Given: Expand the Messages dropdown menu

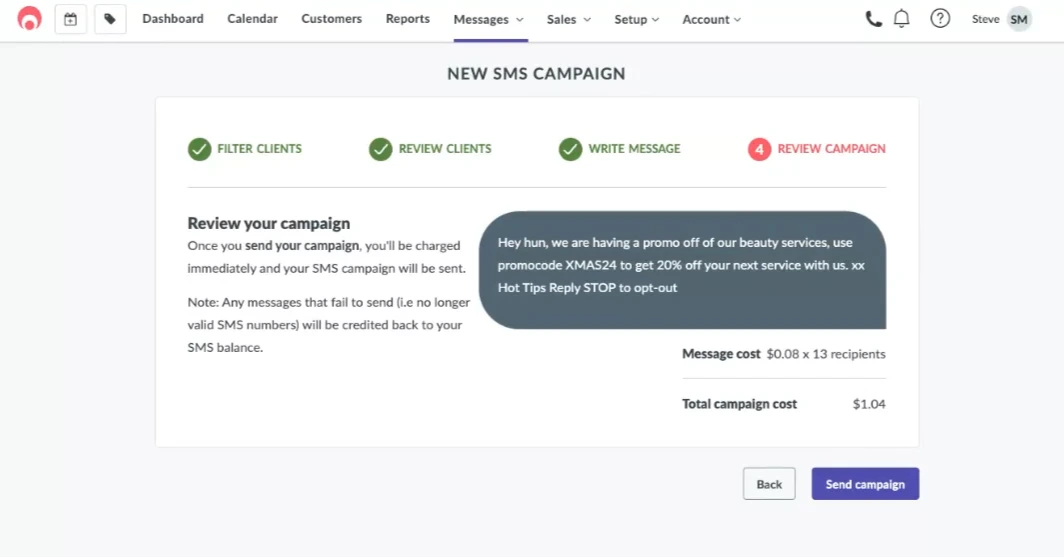Looking at the screenshot, I should [489, 20].
